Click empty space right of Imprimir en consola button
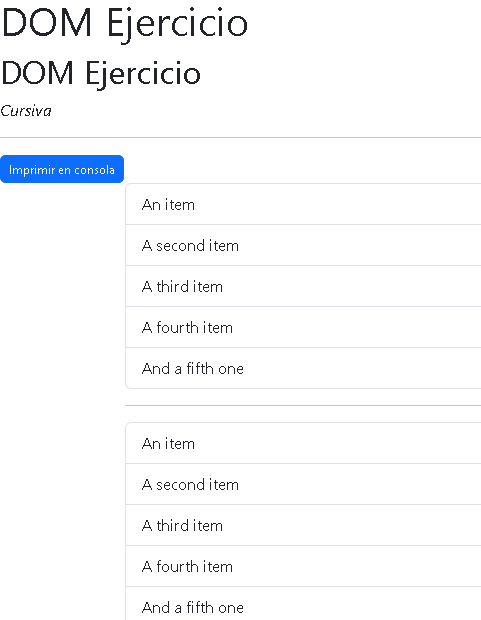The width and height of the screenshot is (481, 620). [x=303, y=169]
